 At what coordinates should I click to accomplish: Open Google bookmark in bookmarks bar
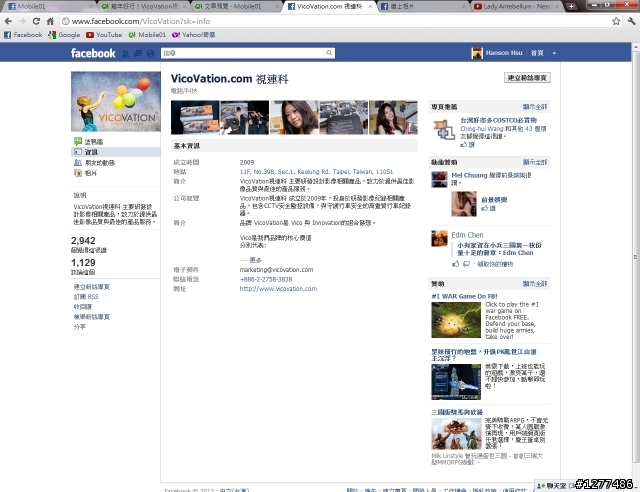click(x=64, y=35)
